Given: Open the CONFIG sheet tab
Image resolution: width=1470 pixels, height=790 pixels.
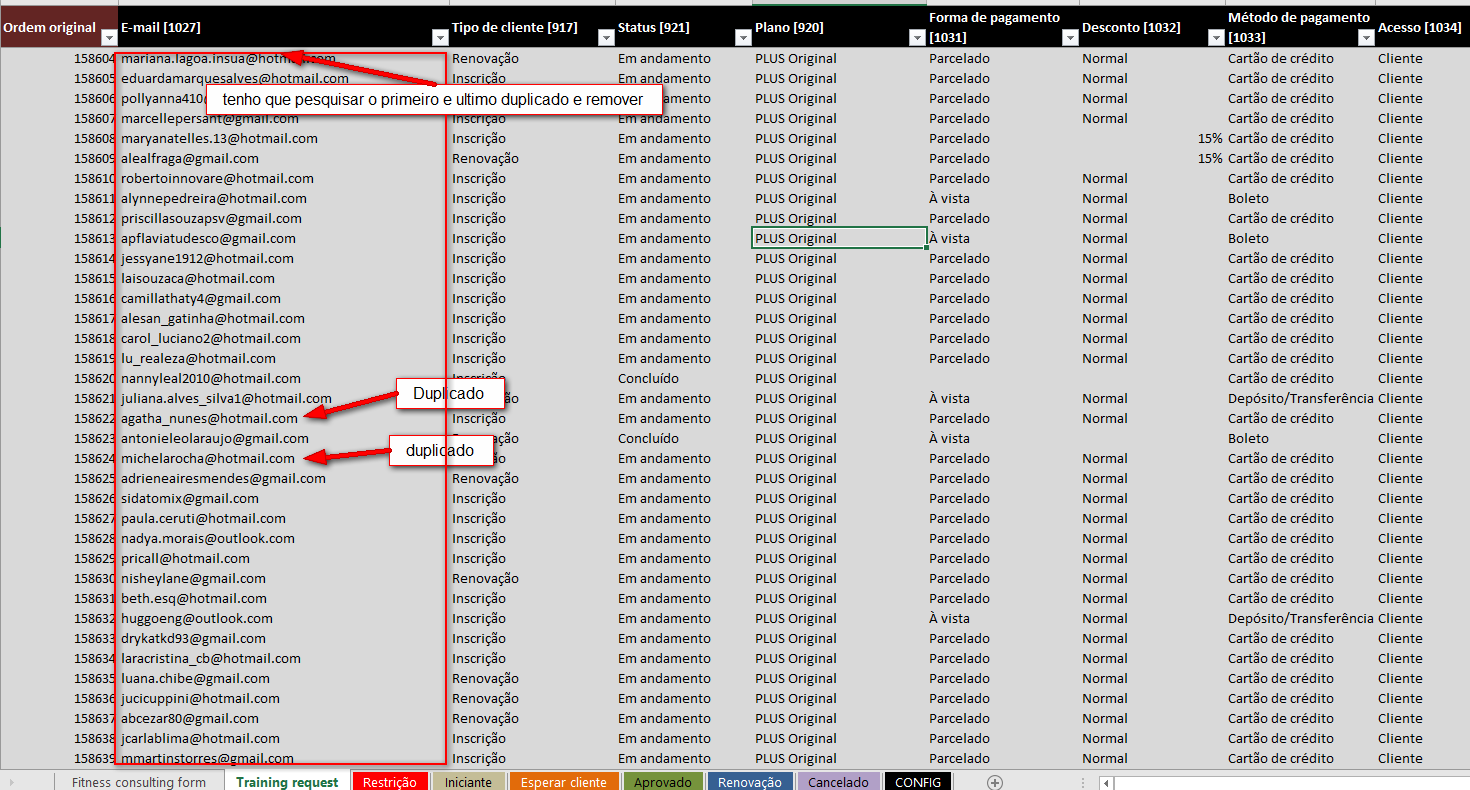Looking at the screenshot, I should coord(918,782).
